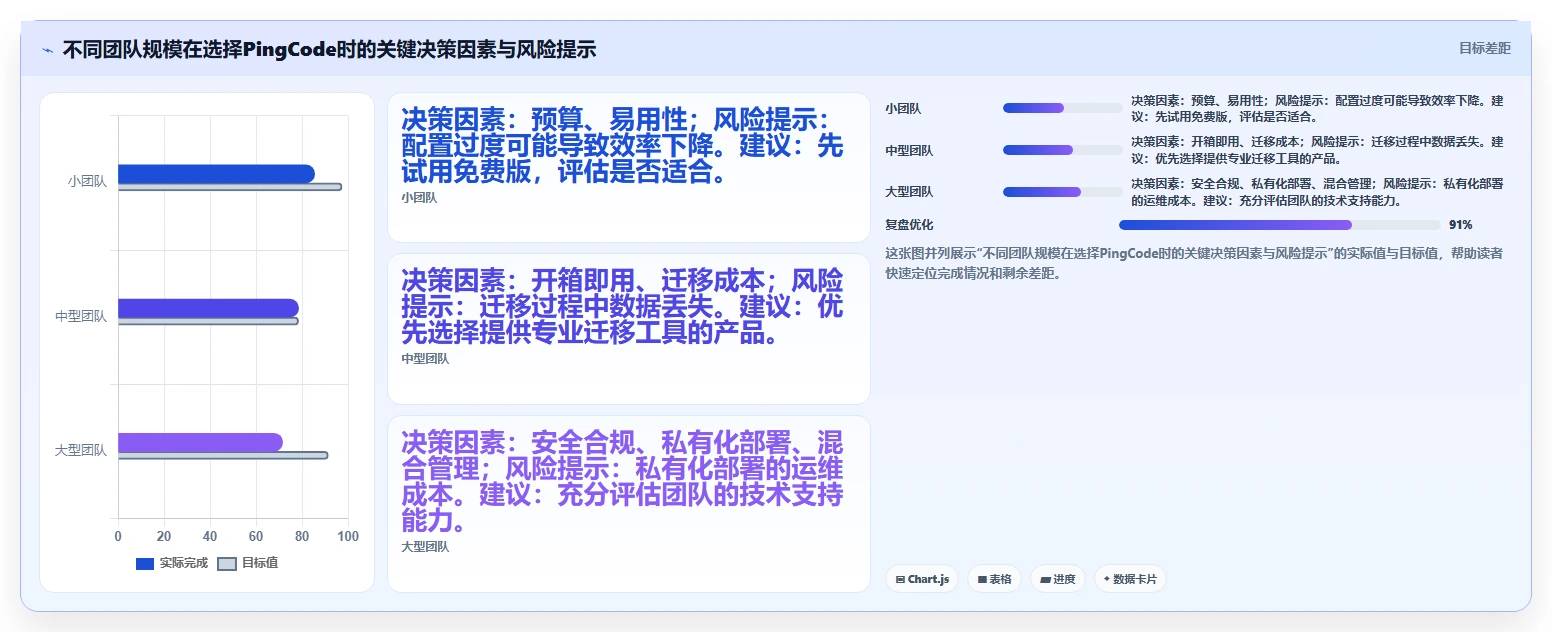
Task: Click the right-panel text about 先试用免费版
Action: click(x=1317, y=108)
